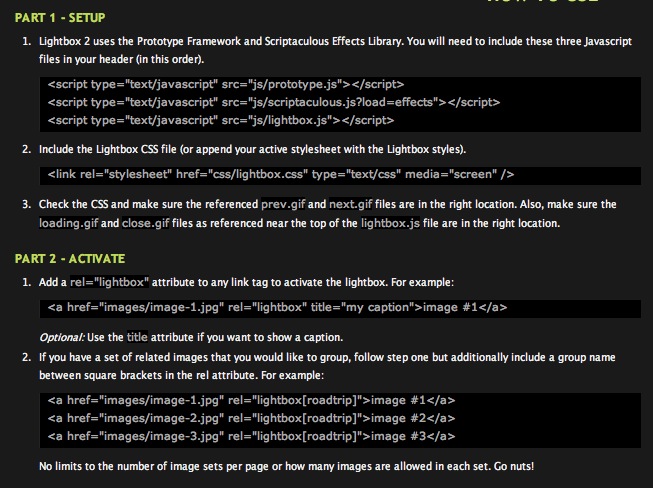Click the image-1.jpg roadtrip code line
The width and height of the screenshot is (653, 488).
[251, 401]
